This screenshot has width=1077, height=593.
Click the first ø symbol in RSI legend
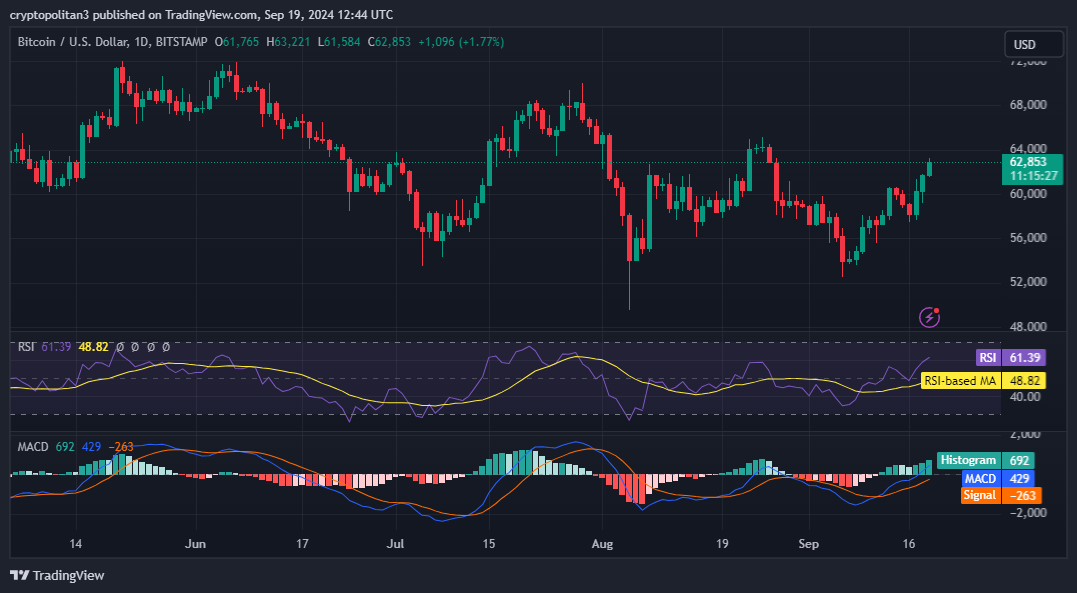[x=120, y=346]
